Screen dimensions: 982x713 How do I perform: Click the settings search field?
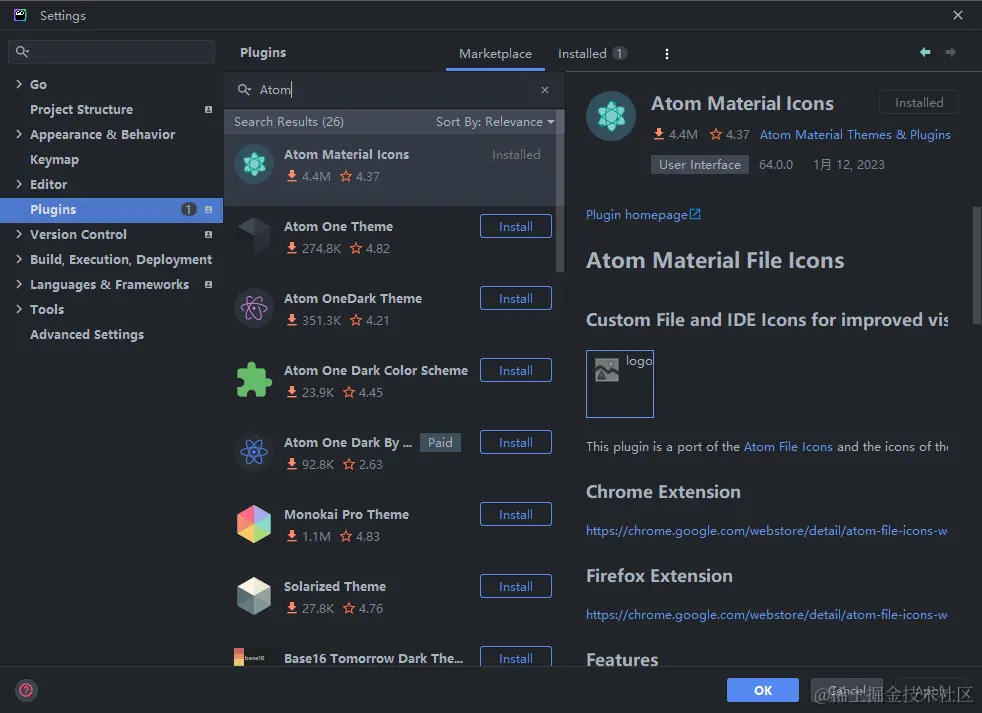pos(110,50)
